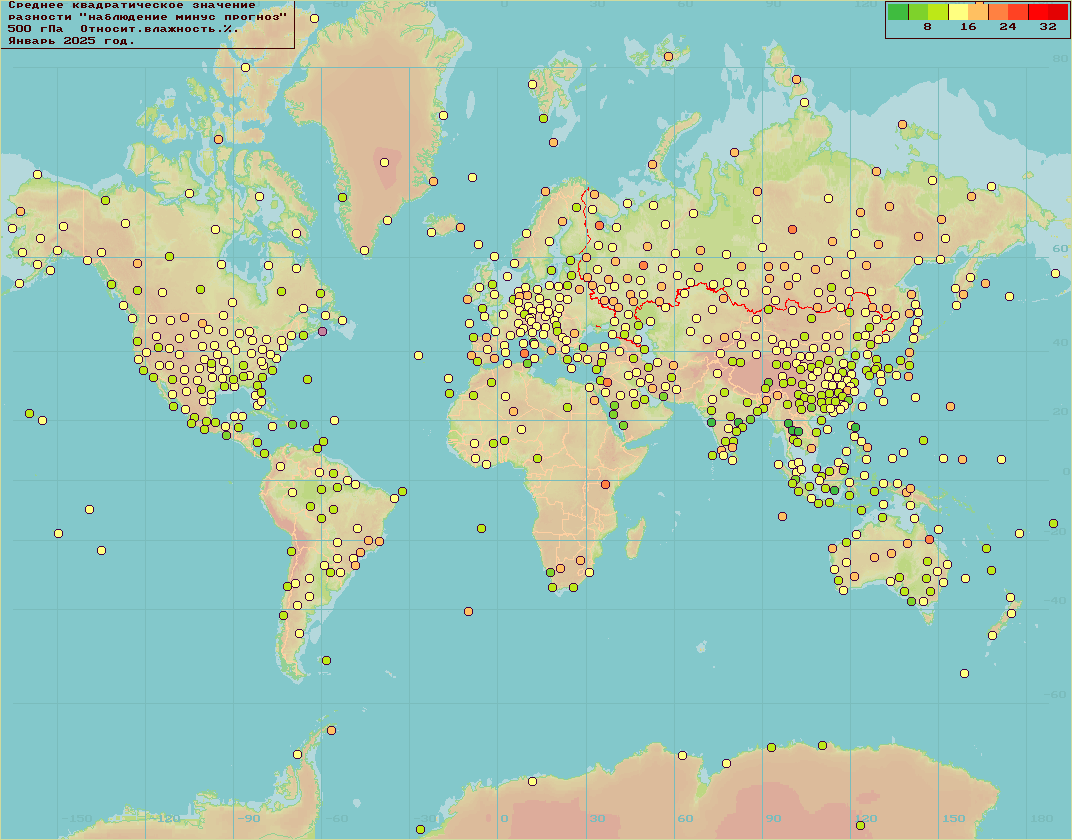Click the longitude label 90 at bottom
1072x840 pixels.
(773, 818)
